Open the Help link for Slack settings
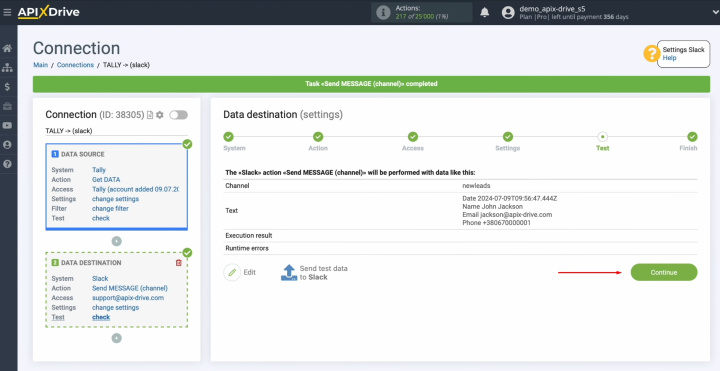Screen dimensions: 720x371 click(x=669, y=58)
